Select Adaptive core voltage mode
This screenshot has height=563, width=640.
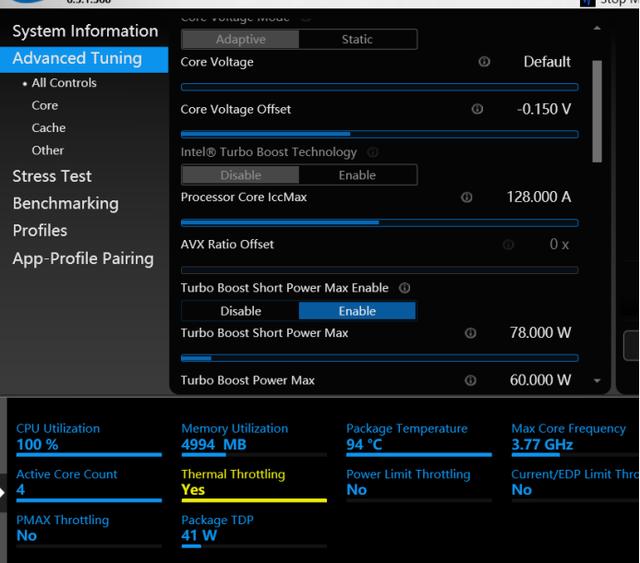(x=240, y=39)
